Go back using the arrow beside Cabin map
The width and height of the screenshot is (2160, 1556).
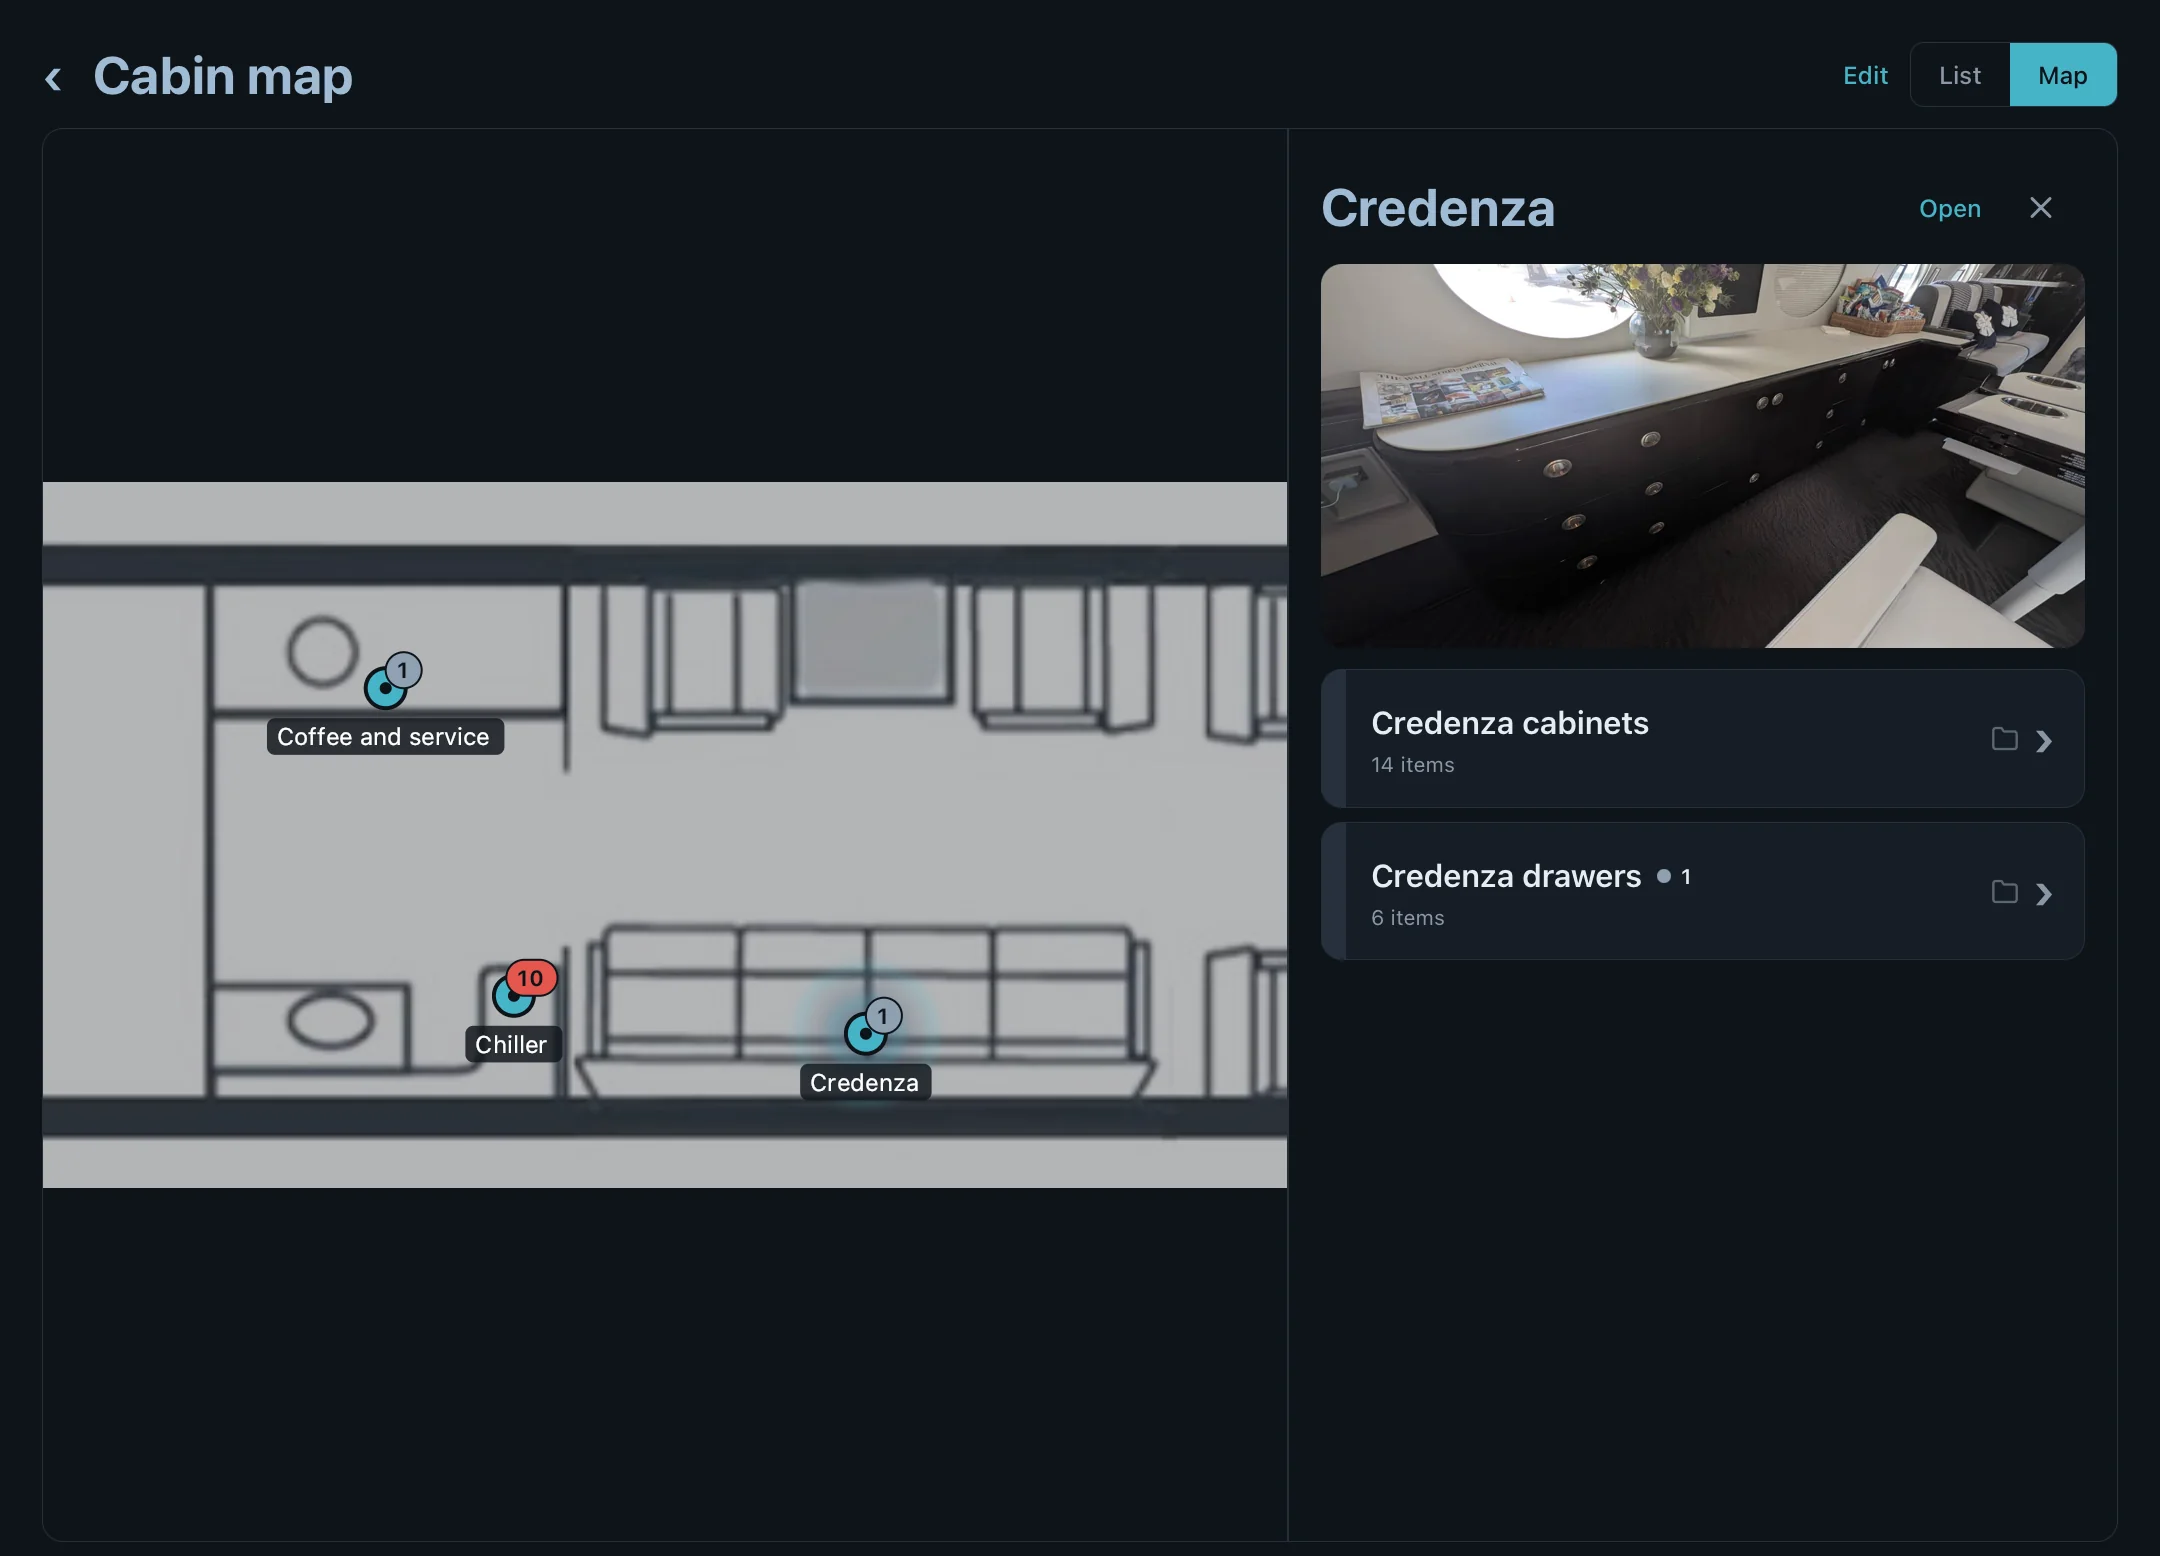click(x=53, y=78)
